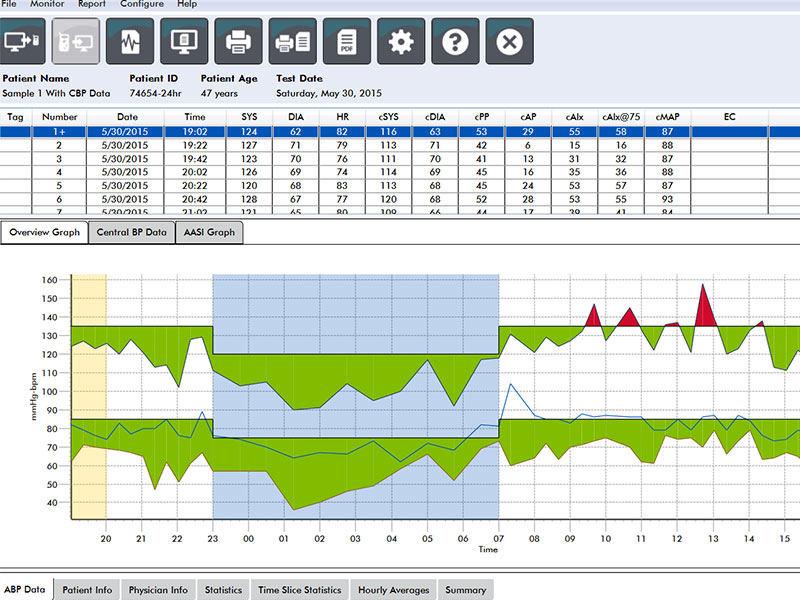Click the Date column header

tap(126, 117)
